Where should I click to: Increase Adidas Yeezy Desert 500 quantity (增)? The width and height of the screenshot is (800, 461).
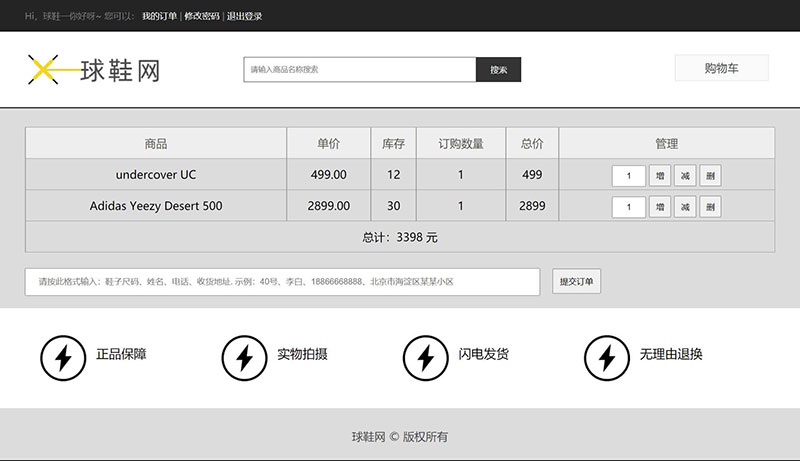660,207
